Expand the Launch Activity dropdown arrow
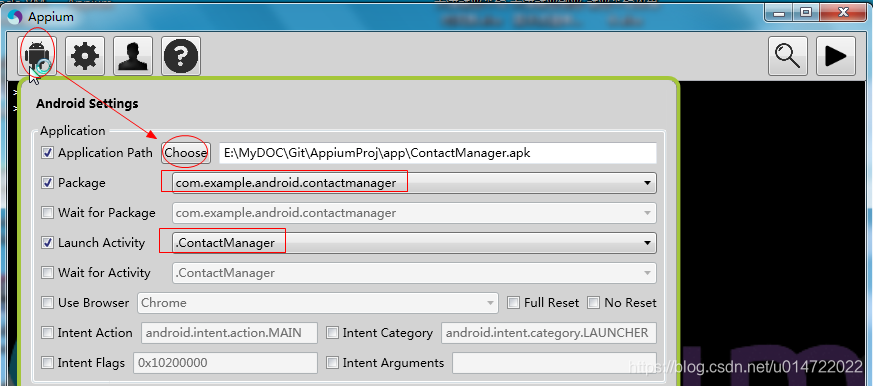The width and height of the screenshot is (873, 386). coord(647,243)
